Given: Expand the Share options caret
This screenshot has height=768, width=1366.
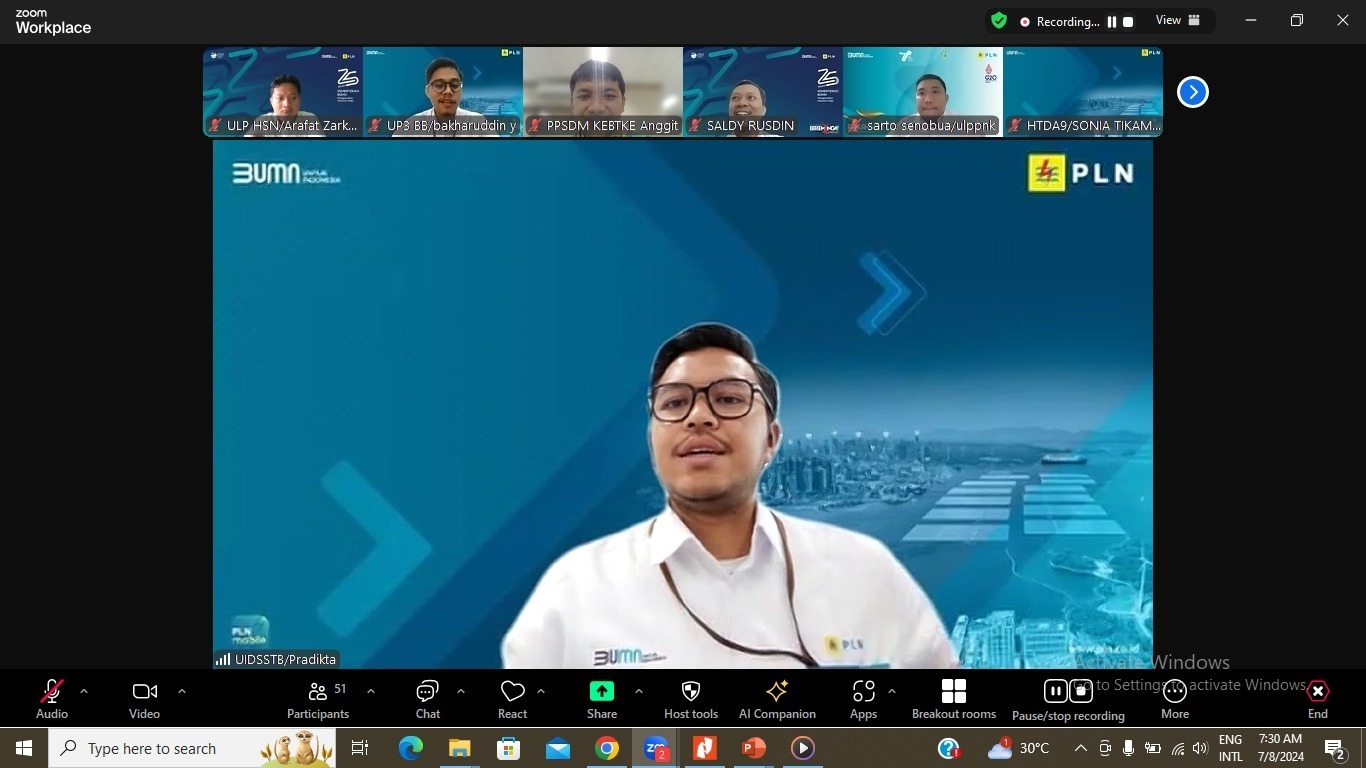Looking at the screenshot, I should coord(639,691).
